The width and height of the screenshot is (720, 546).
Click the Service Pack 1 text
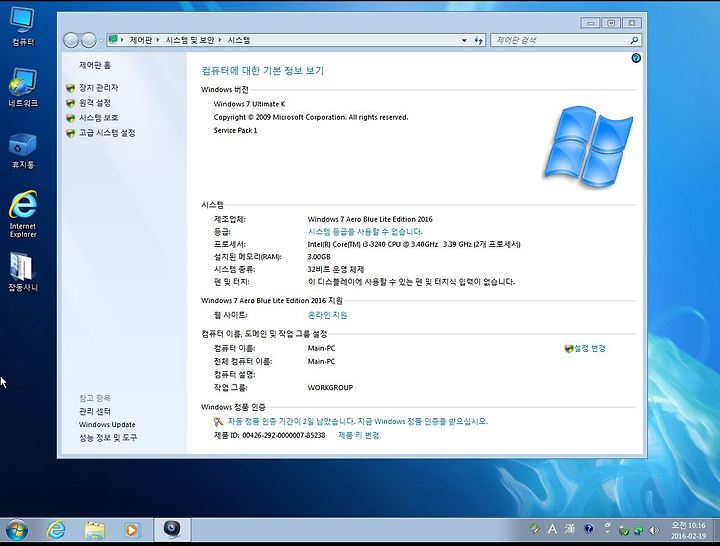pyautogui.click(x=235, y=130)
